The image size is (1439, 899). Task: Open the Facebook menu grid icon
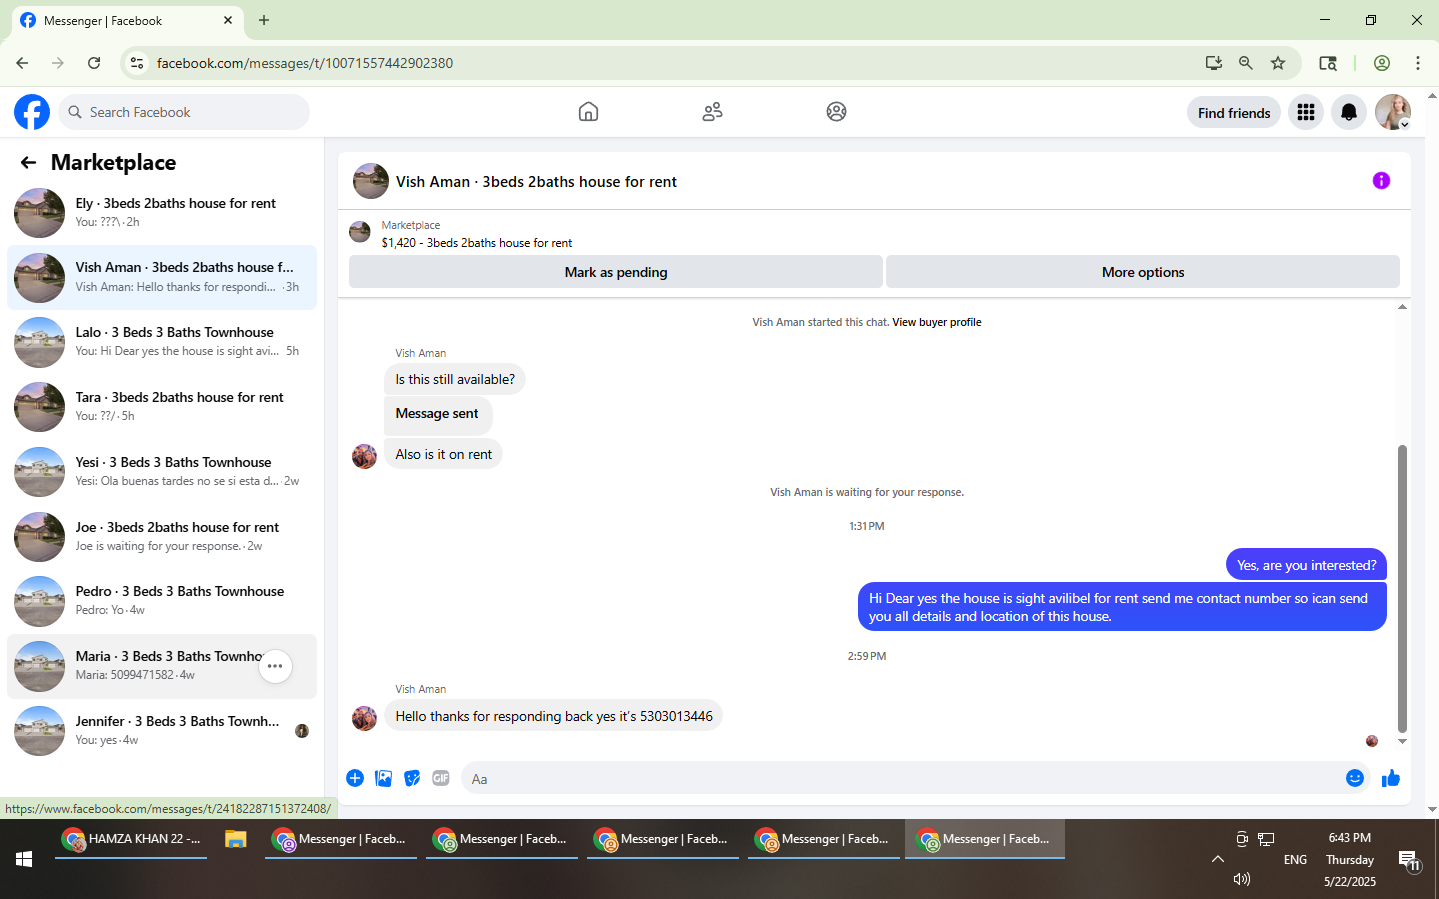point(1306,113)
